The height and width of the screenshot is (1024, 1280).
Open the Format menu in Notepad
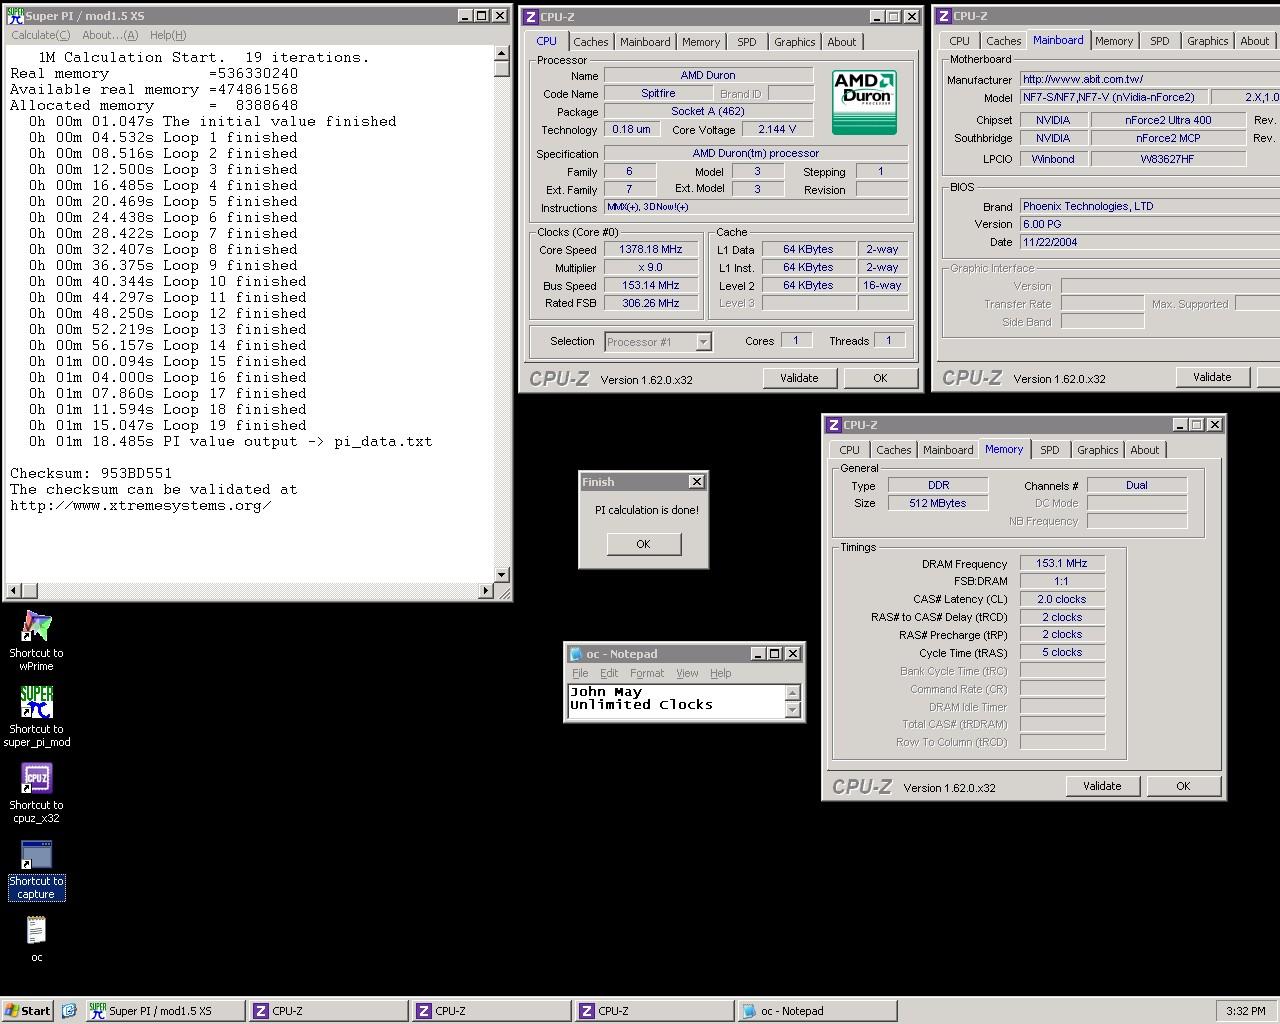pos(647,673)
